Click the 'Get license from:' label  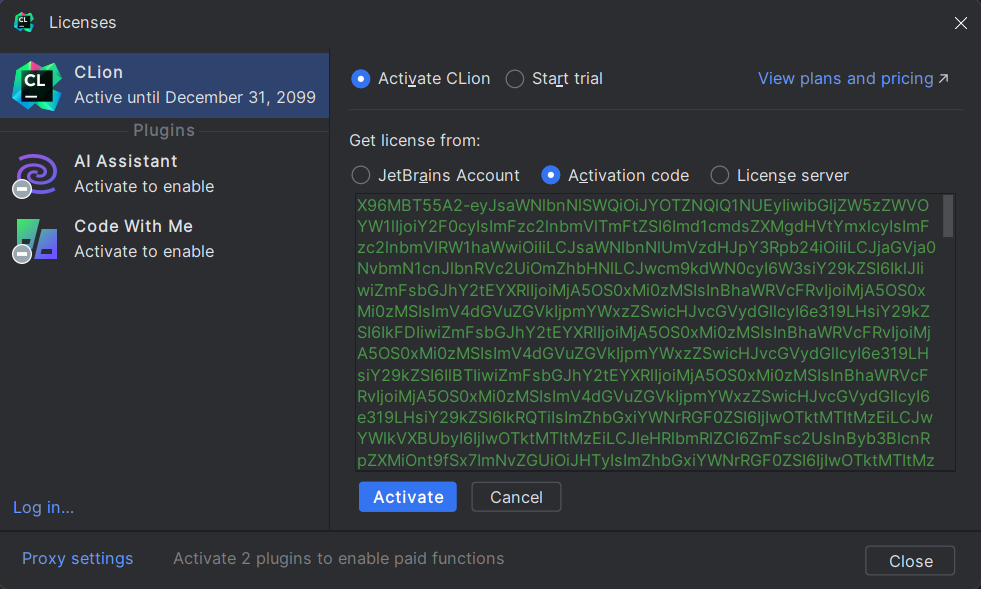tap(415, 140)
